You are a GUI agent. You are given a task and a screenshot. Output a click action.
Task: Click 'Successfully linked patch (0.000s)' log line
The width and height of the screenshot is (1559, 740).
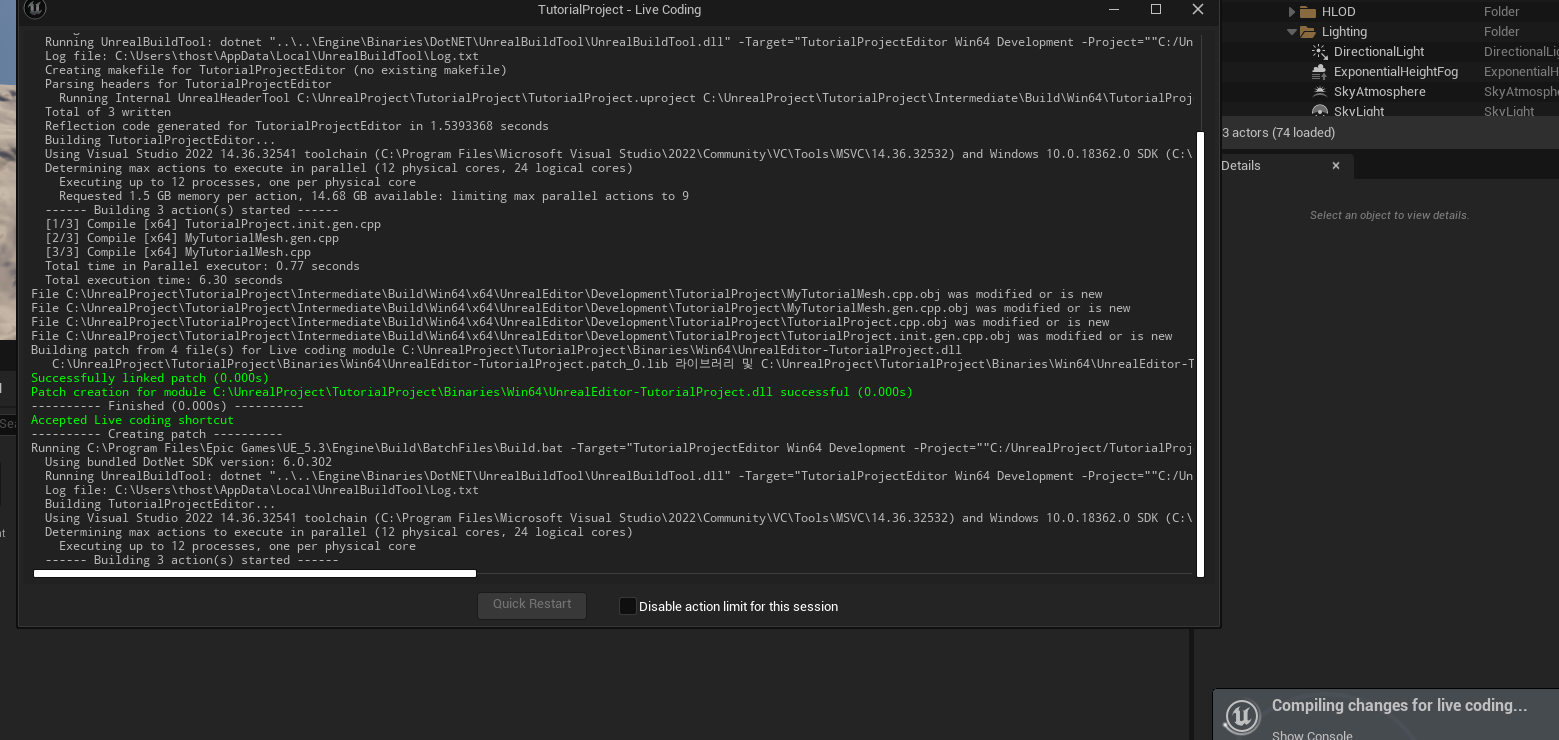click(x=150, y=378)
